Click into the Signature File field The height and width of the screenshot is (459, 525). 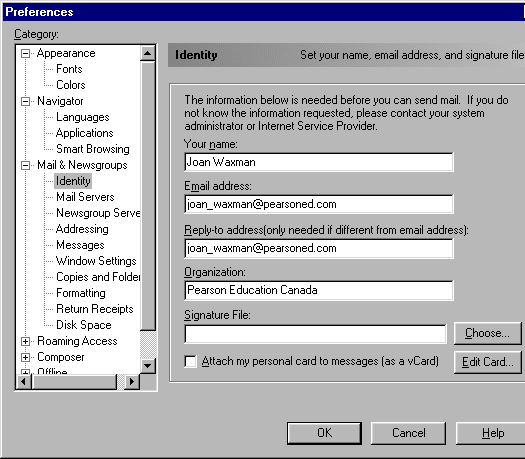[315, 334]
